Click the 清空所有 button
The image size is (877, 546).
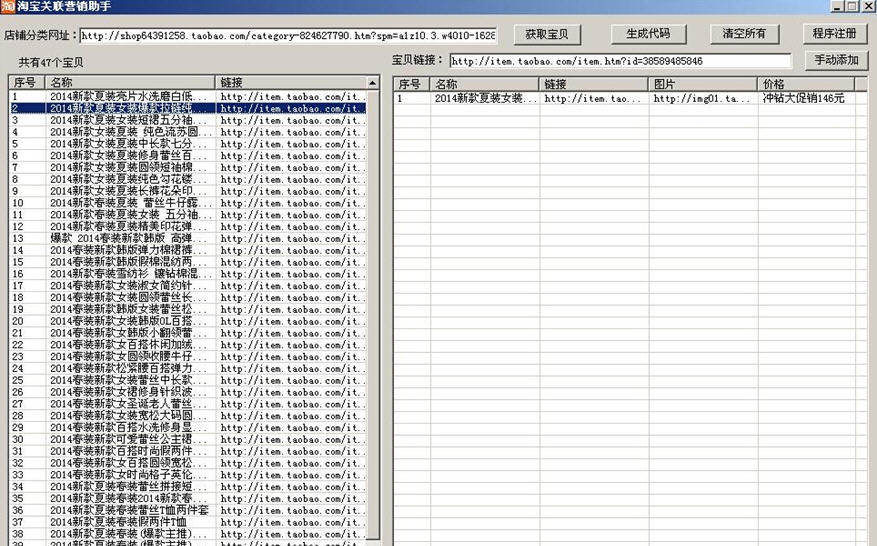743,34
